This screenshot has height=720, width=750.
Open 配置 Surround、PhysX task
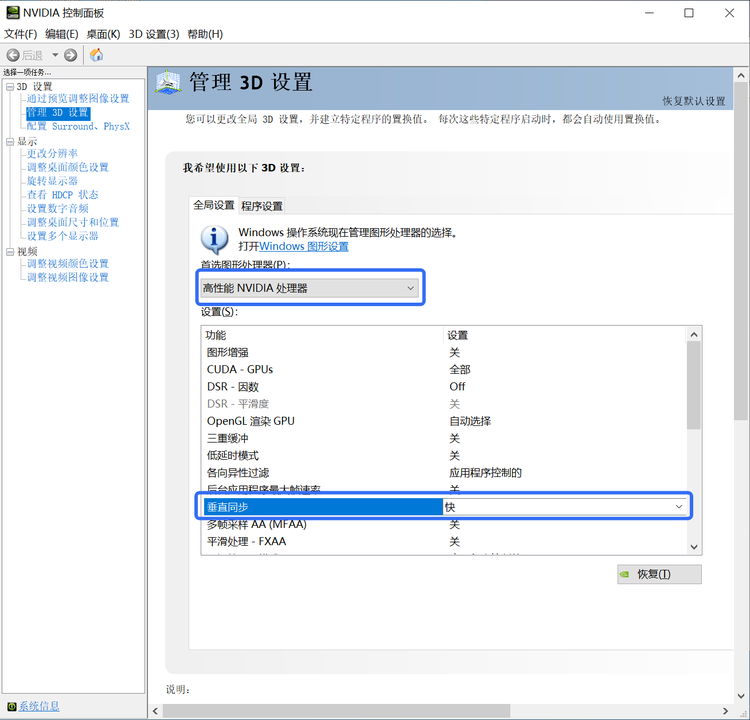(x=78, y=126)
